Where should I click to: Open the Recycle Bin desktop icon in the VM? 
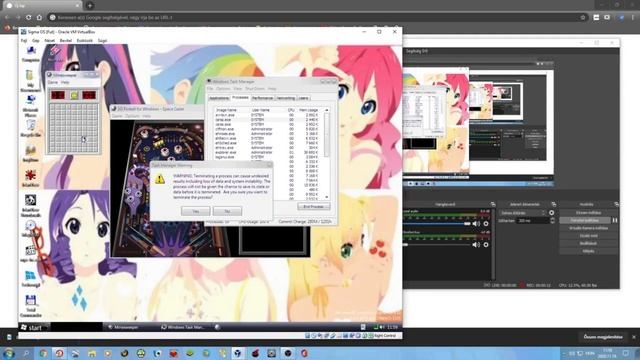(x=31, y=126)
